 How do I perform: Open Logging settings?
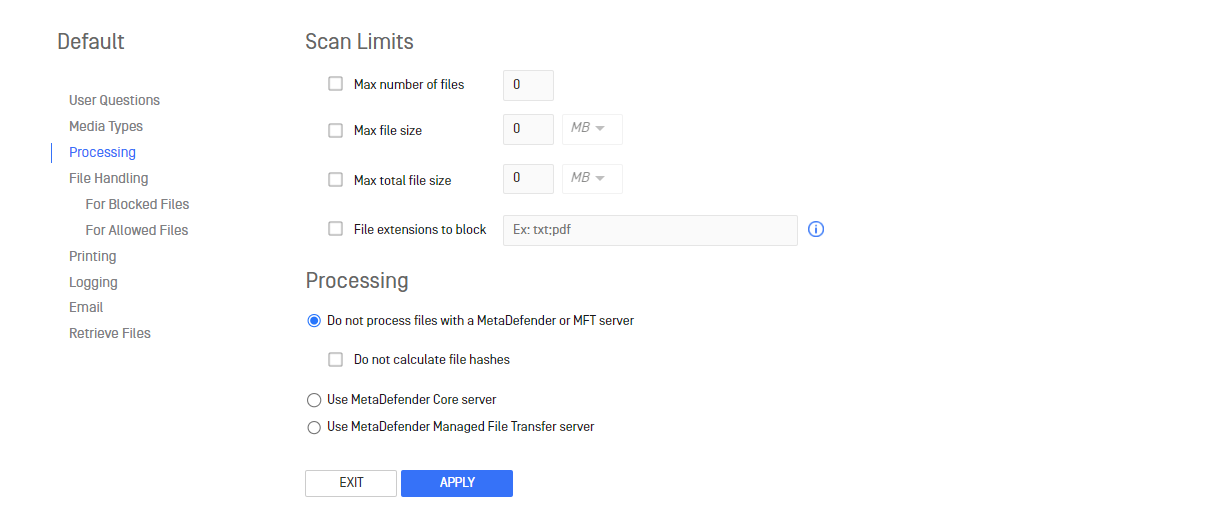(93, 282)
